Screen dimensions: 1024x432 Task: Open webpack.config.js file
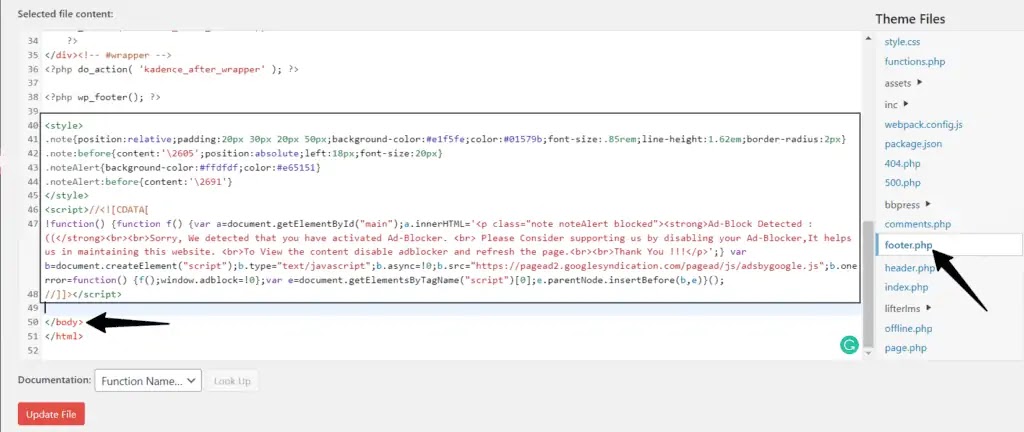coord(923,124)
